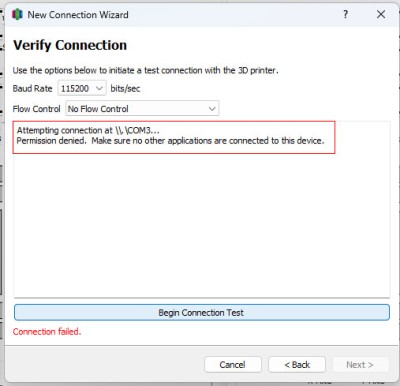Select the No Flow Control field text
The image size is (400, 386).
pos(98,109)
